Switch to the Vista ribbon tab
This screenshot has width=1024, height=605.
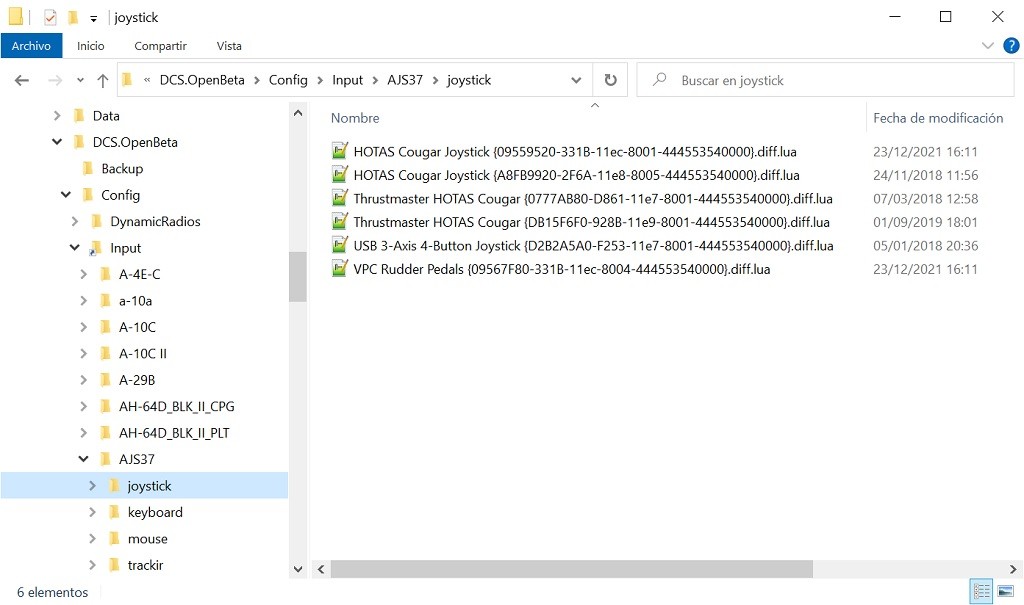tap(229, 46)
